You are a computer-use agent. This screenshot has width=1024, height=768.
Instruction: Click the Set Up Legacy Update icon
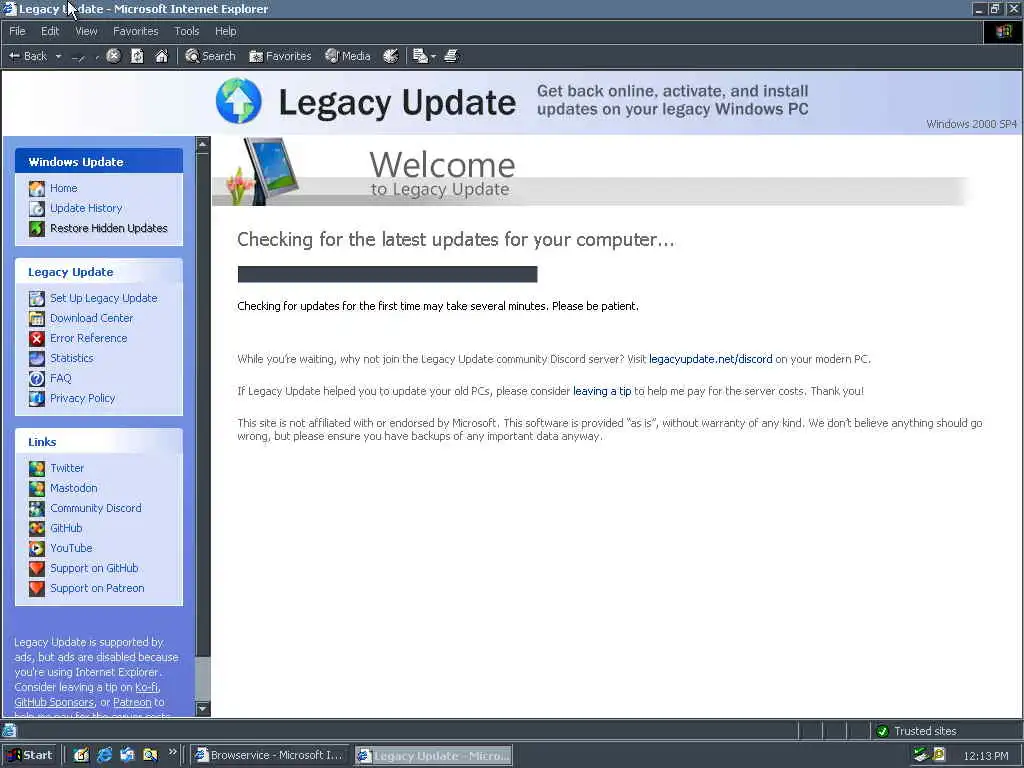click(37, 298)
